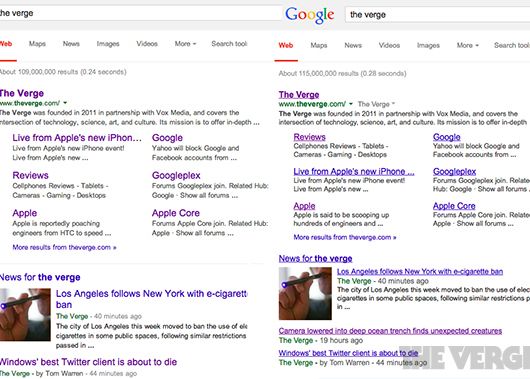Switch to Maps tab in the left pane
The width and height of the screenshot is (530, 379).
pos(37,44)
